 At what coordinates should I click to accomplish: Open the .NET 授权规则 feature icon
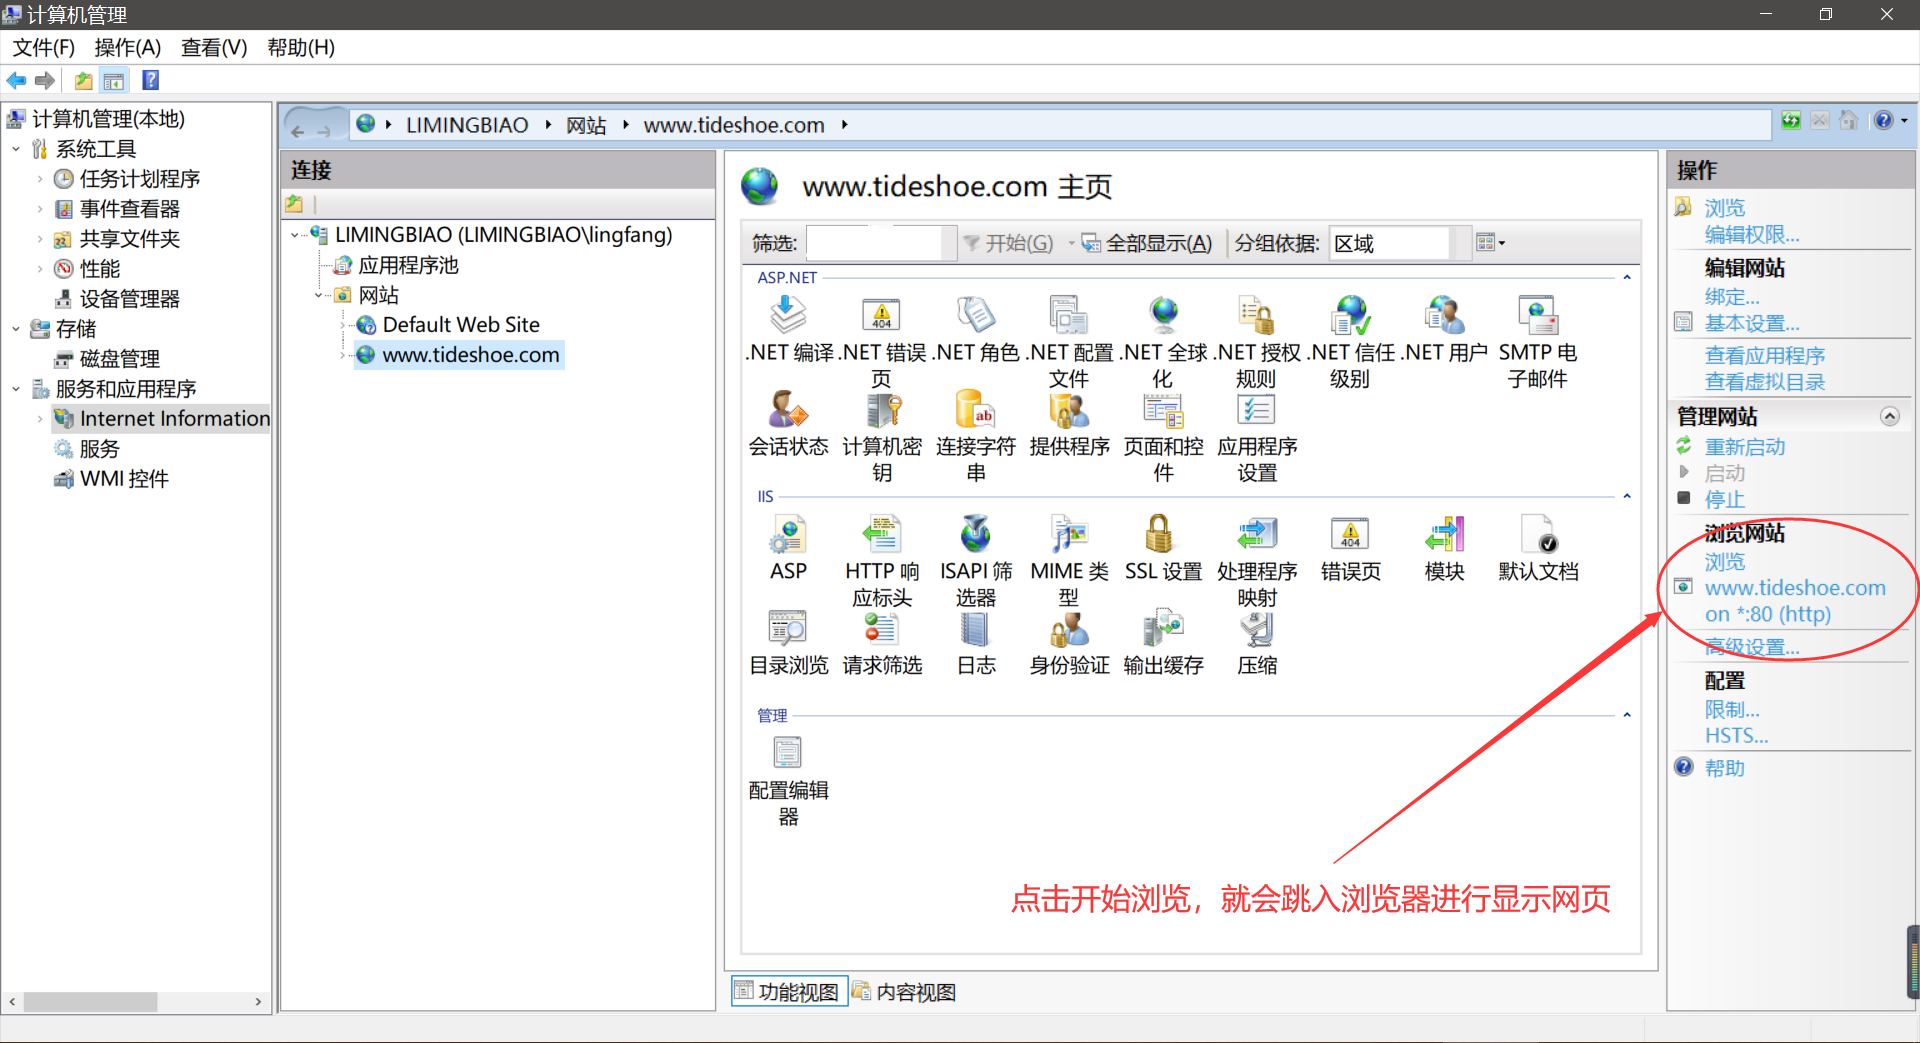click(x=1256, y=316)
